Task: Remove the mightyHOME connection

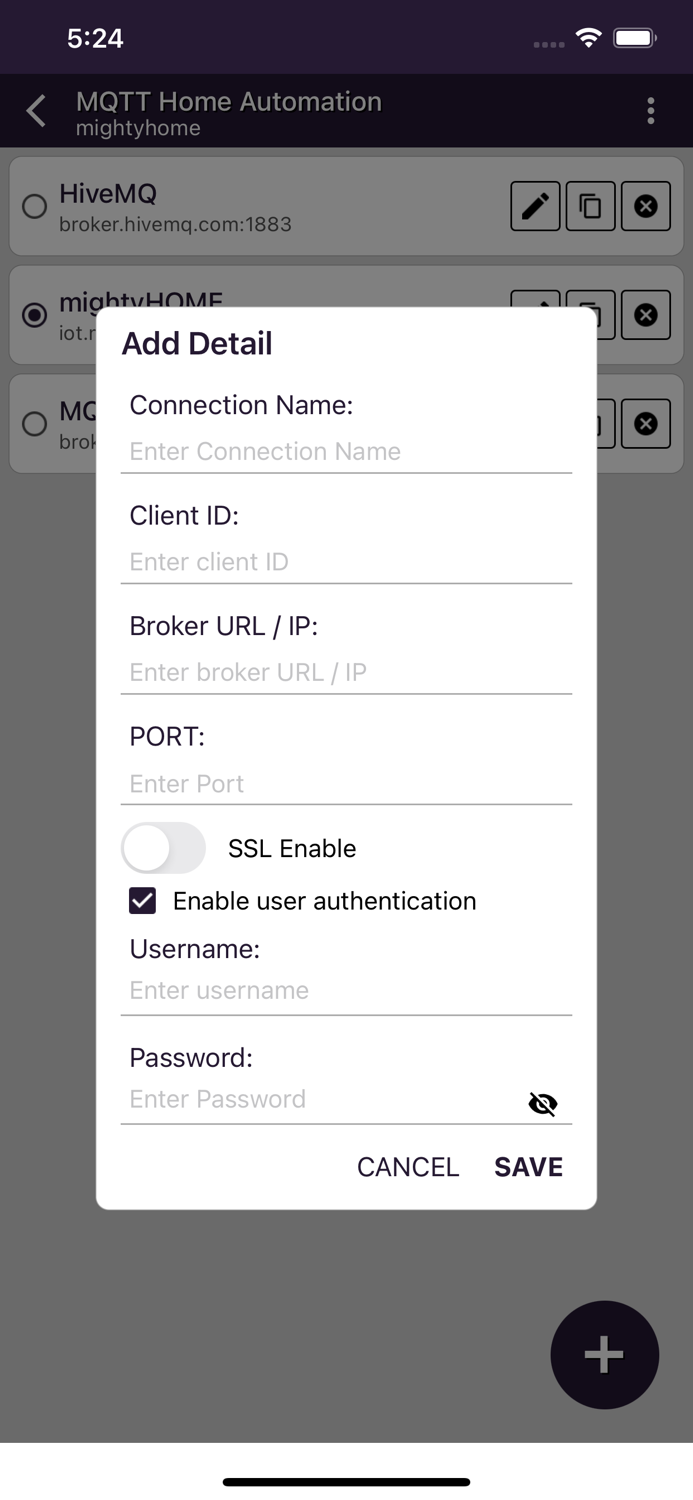Action: click(x=645, y=315)
